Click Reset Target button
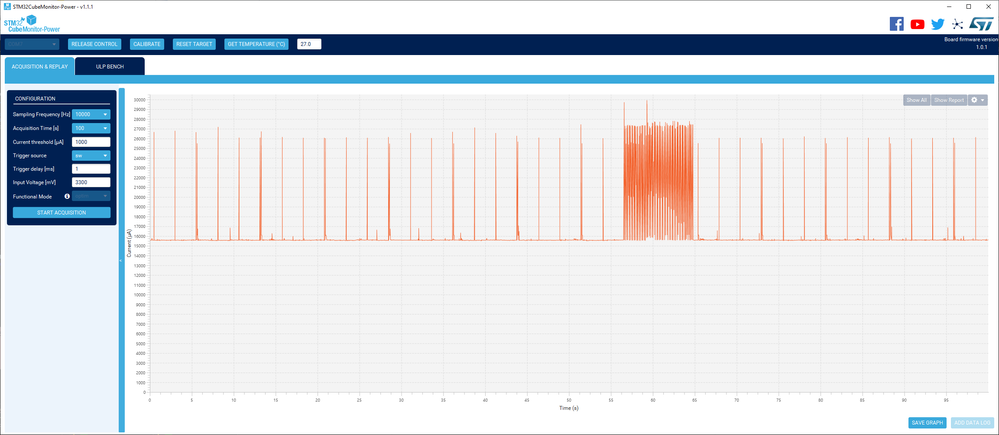Viewport: 999px width, 435px height. click(194, 44)
